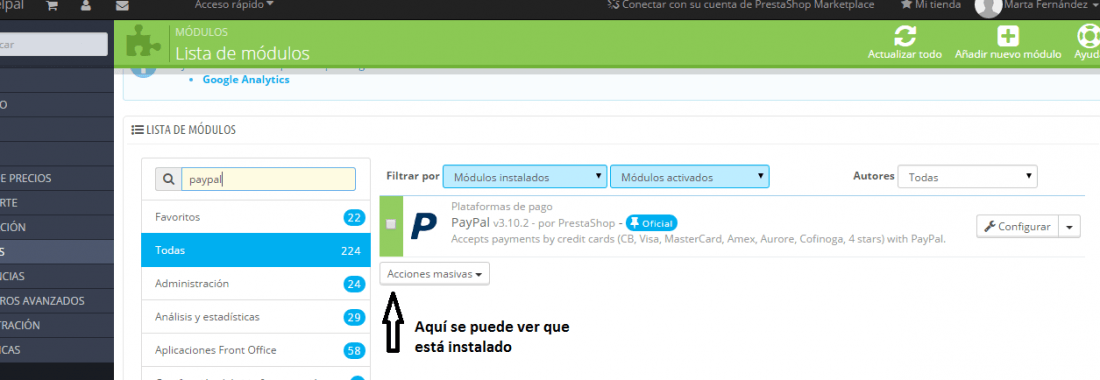Screen dimensions: 1100x380
Task: Select Aplicaciones Front Office category
Action: (x=255, y=350)
